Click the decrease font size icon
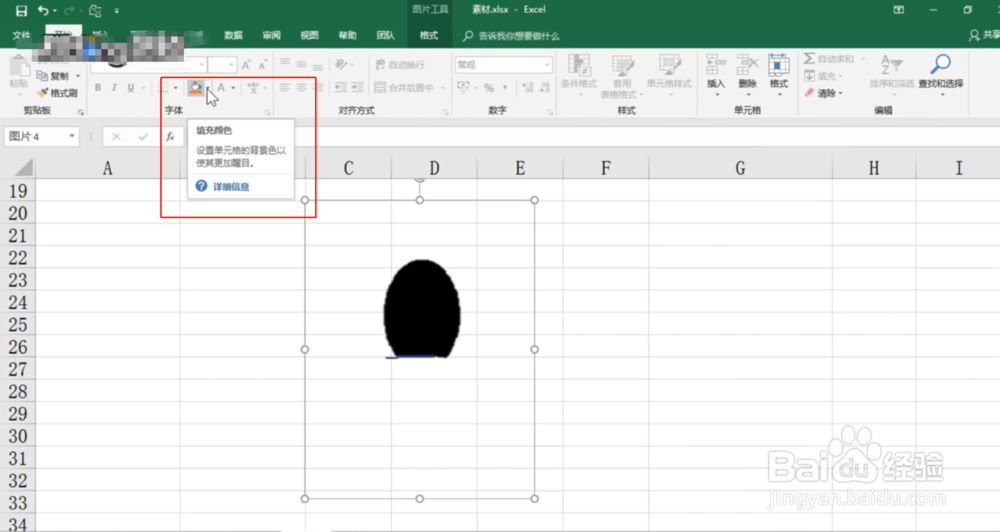 point(263,65)
